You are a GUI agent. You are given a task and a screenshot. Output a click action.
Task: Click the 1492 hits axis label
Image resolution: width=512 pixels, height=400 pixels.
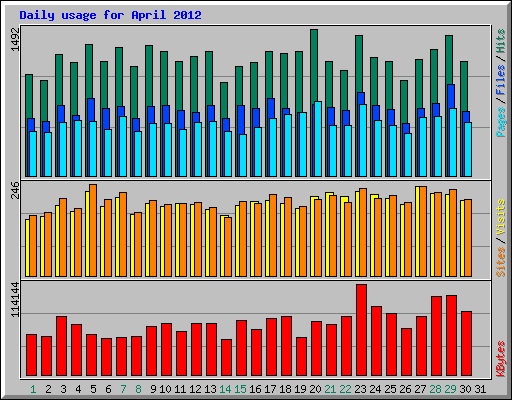click(15, 40)
